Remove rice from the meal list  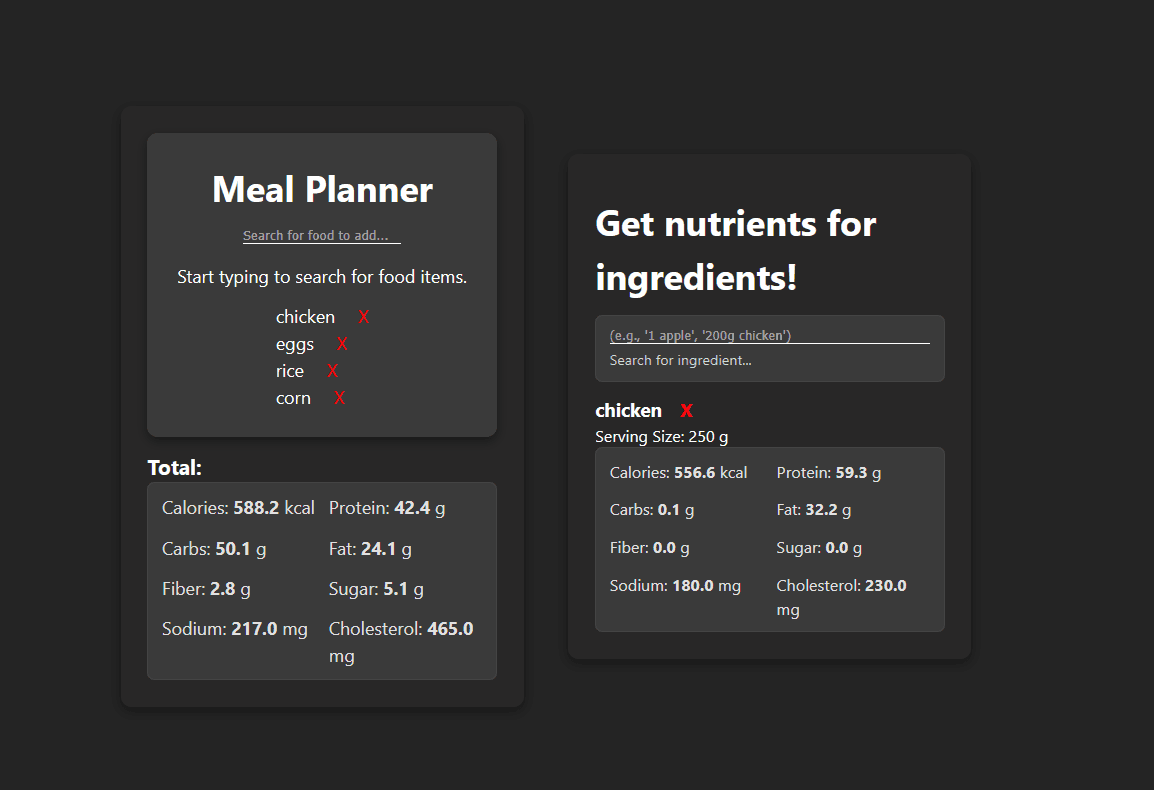[x=333, y=371]
